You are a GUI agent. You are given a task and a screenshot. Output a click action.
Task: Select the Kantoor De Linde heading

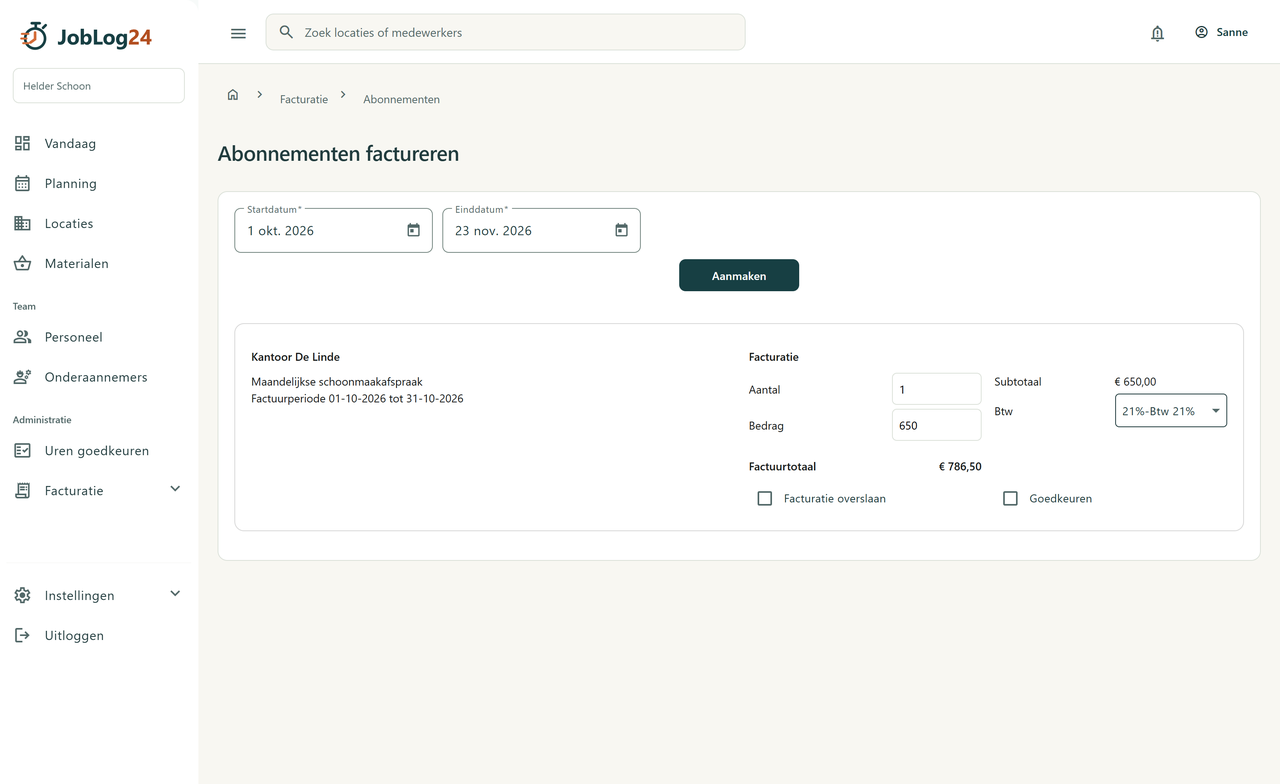[296, 357]
